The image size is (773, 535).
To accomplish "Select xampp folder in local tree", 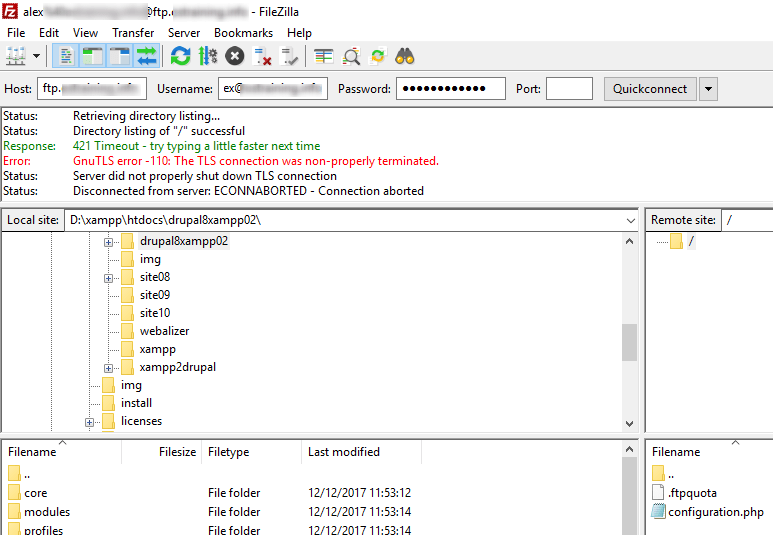I will (x=157, y=349).
